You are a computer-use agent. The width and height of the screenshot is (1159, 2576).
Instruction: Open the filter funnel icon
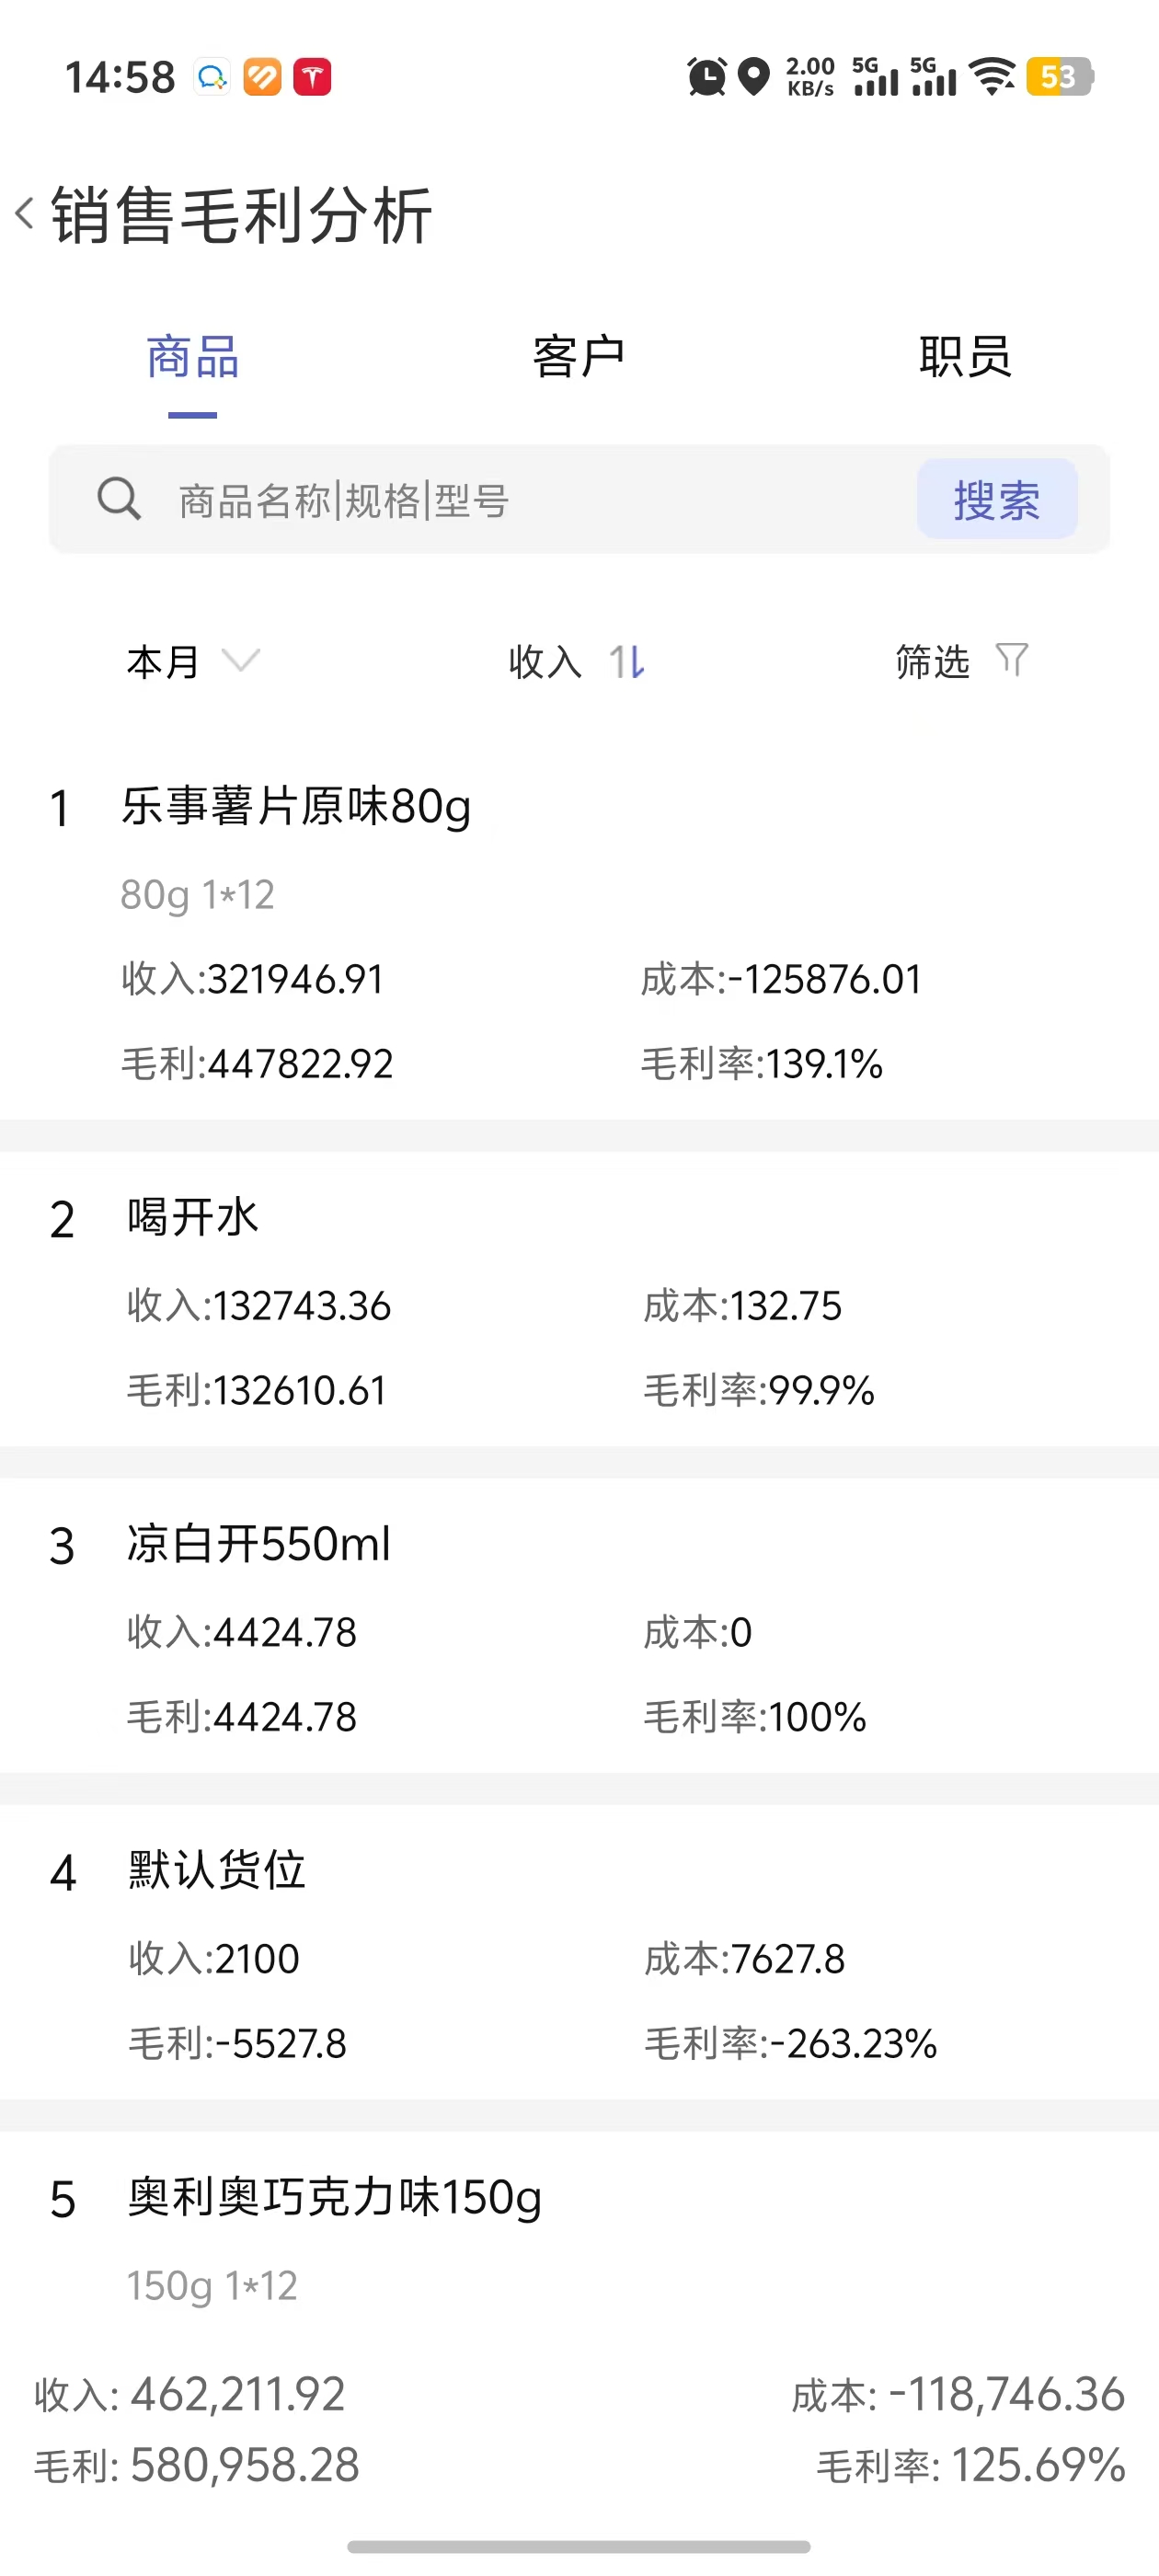(x=1012, y=660)
